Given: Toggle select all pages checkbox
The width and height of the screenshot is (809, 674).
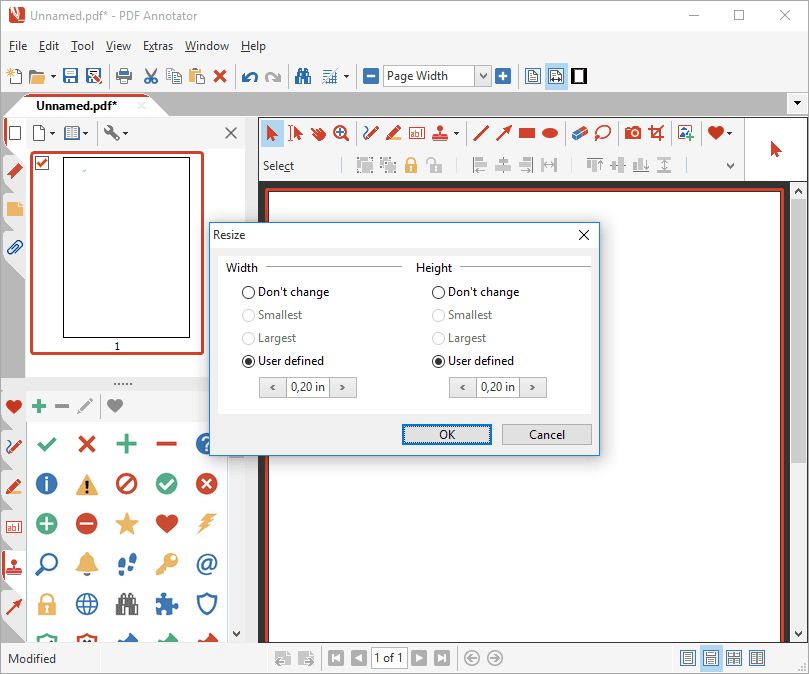Looking at the screenshot, I should [15, 133].
